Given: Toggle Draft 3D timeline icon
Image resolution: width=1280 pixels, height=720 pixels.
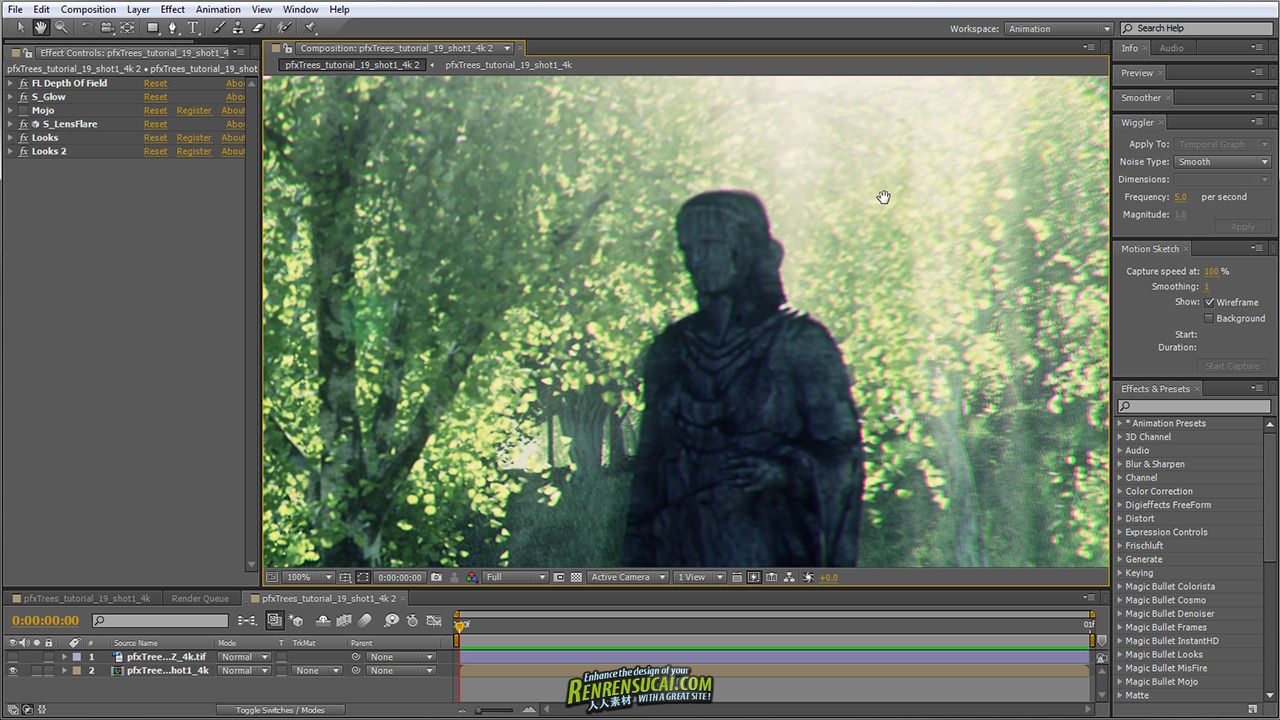Looking at the screenshot, I should pyautogui.click(x=295, y=621).
